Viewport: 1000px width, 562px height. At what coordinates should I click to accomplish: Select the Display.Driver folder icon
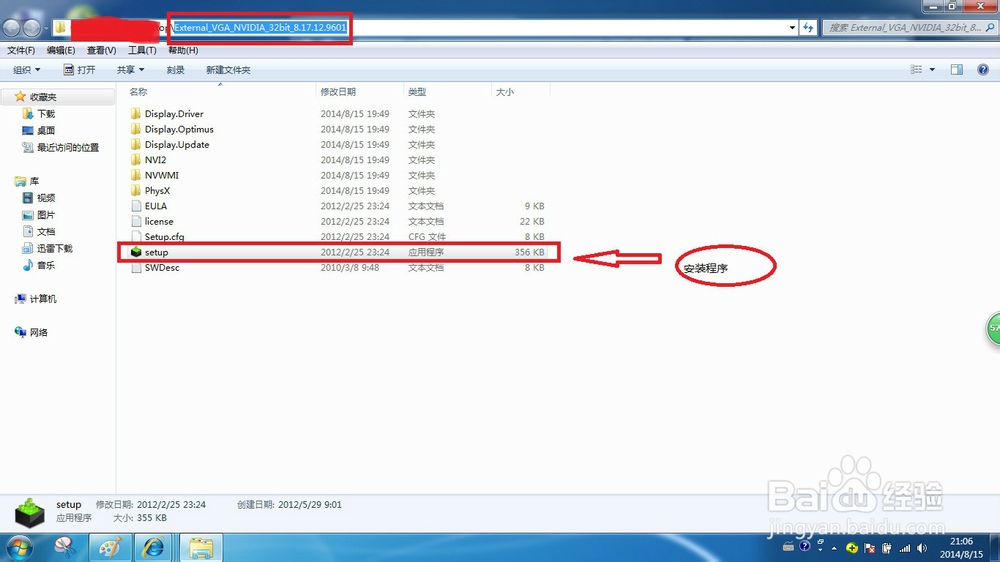coord(135,114)
